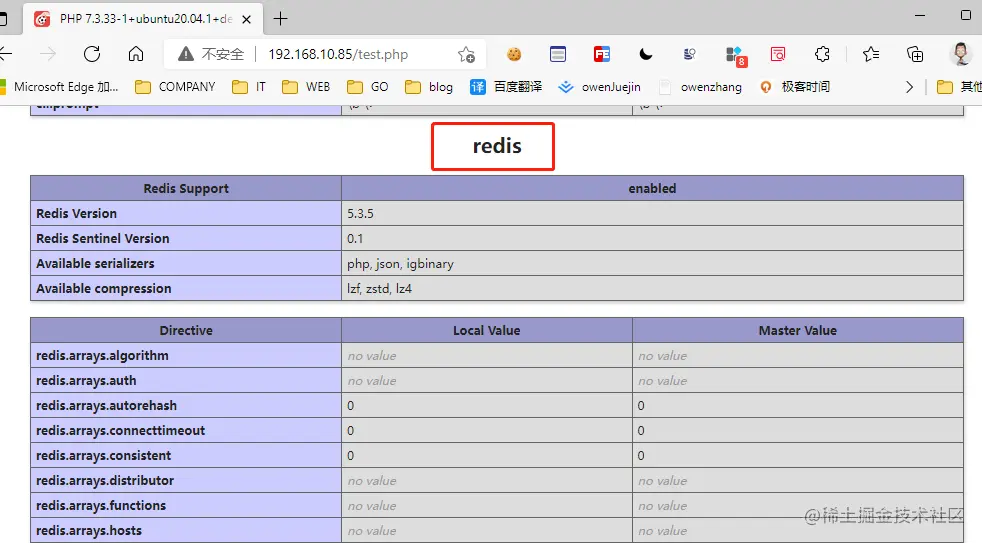The height and width of the screenshot is (543, 982).
Task: Expand the bookmarks overflow chevron
Action: (909, 87)
